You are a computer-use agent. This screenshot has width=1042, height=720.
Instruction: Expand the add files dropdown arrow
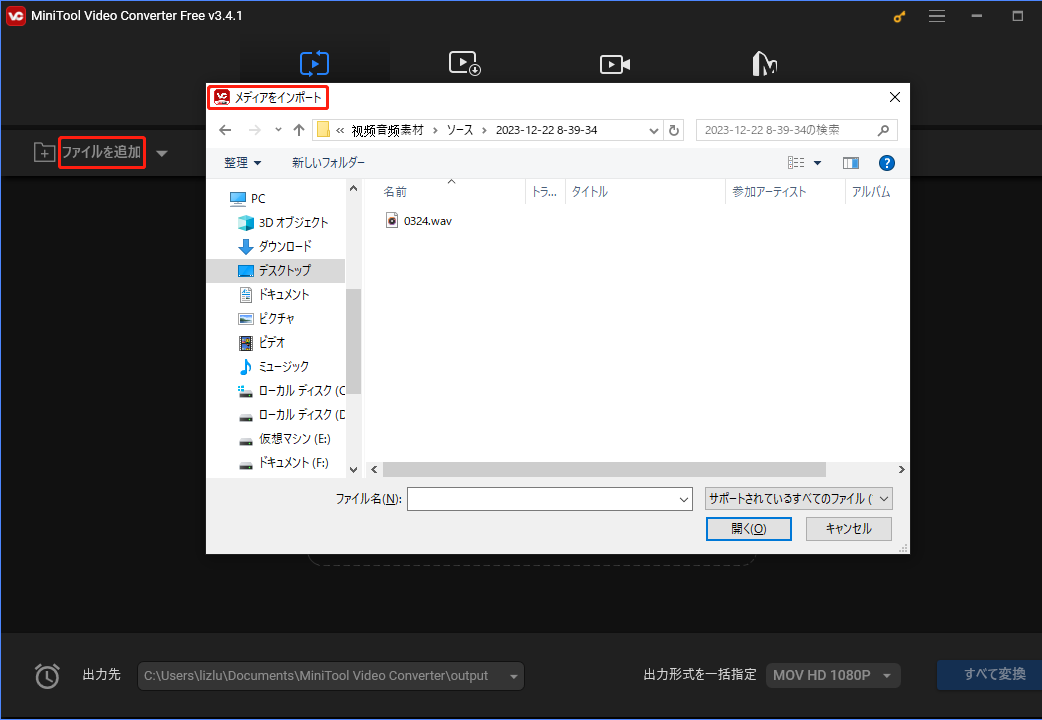pyautogui.click(x=161, y=154)
